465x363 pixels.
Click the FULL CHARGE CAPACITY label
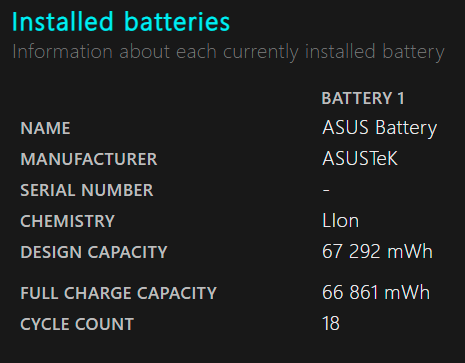coord(119,293)
